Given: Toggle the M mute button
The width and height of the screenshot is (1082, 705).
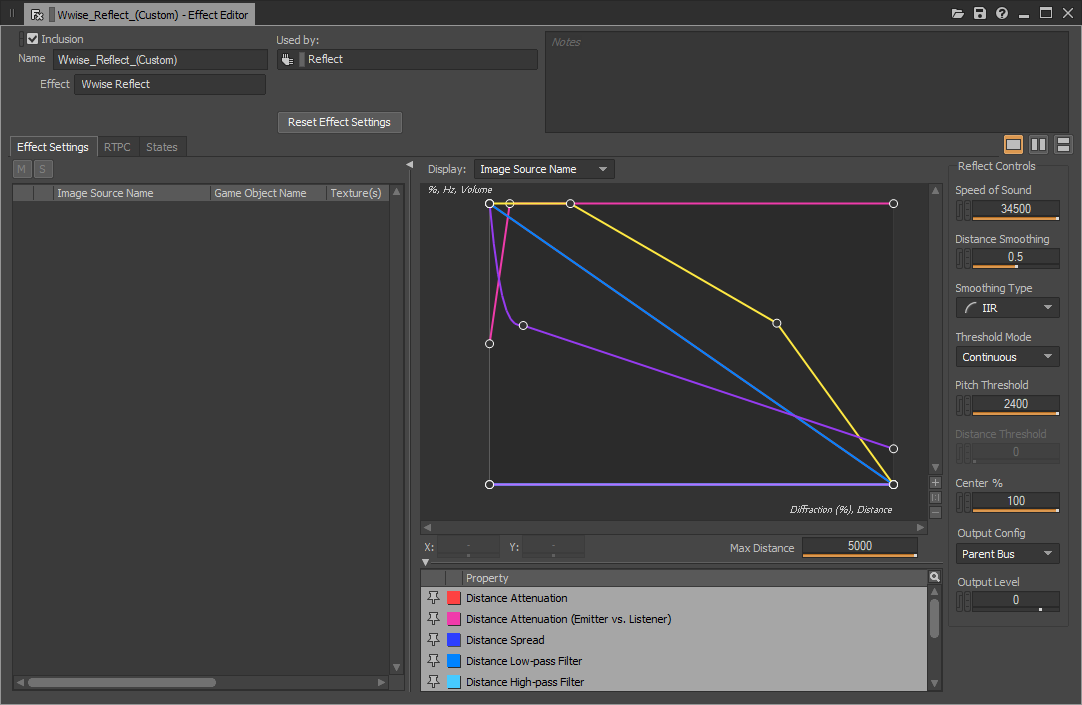Looking at the screenshot, I should point(22,169).
